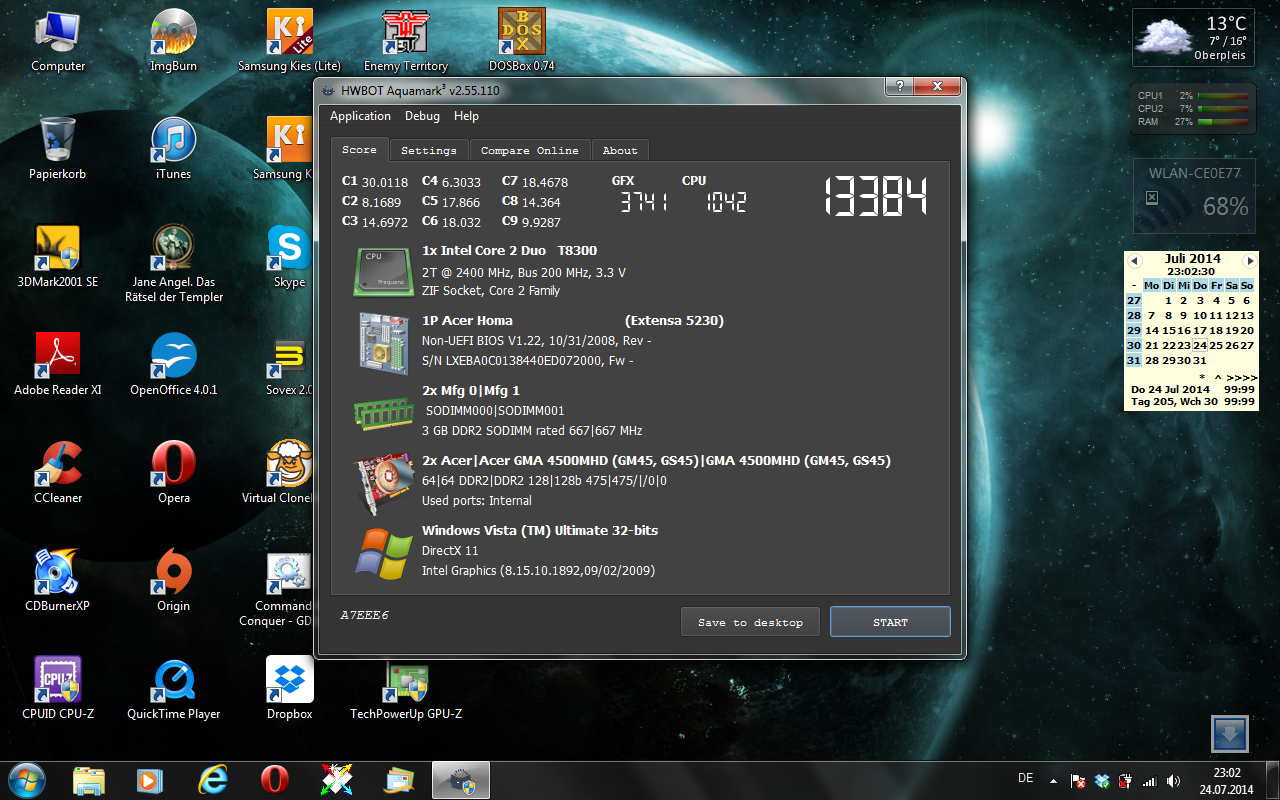
Task: Open 3DMark2001 SE shortcut
Action: click(x=58, y=256)
